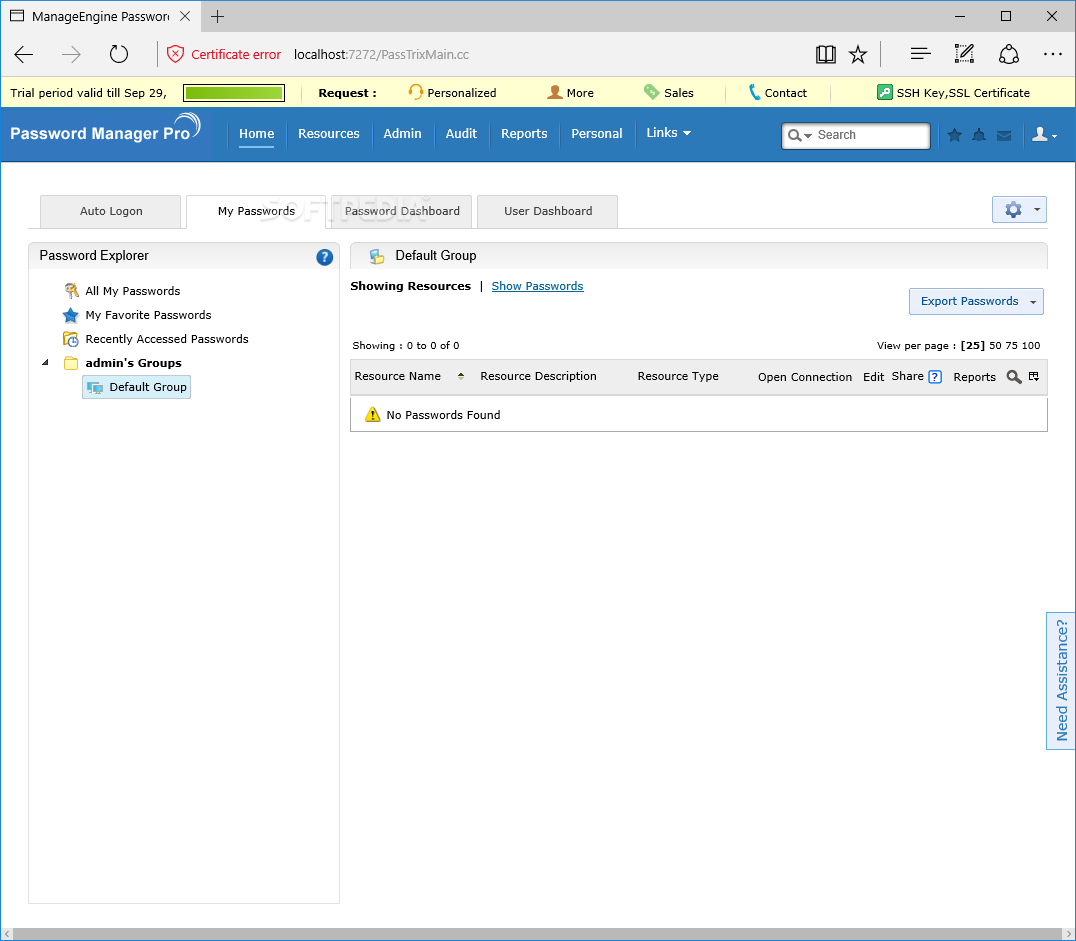This screenshot has height=941, width=1076.
Task: Click into the Search input field
Action: tap(870, 135)
